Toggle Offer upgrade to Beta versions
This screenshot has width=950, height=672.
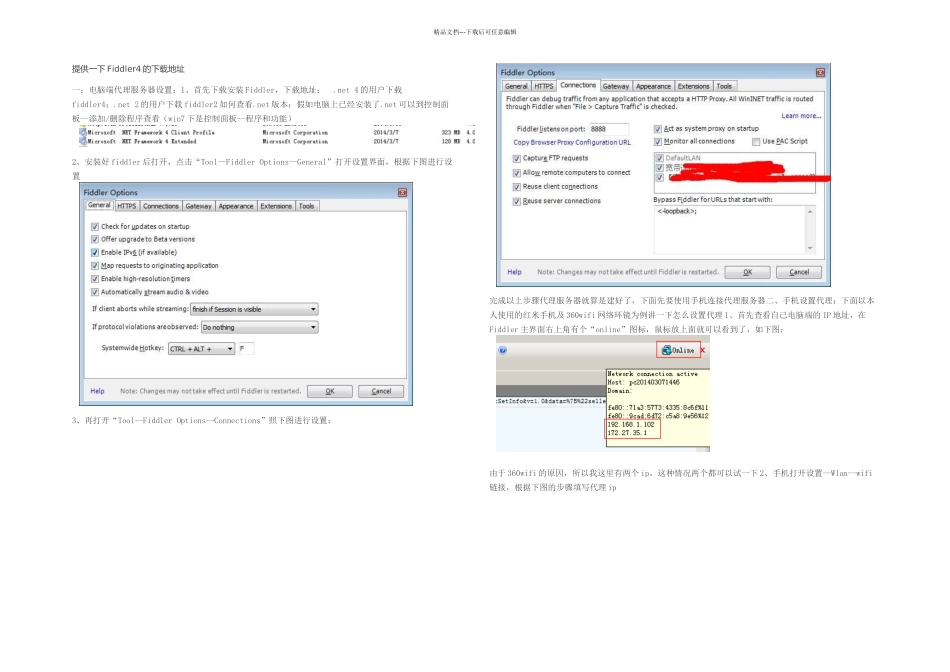tap(95, 239)
